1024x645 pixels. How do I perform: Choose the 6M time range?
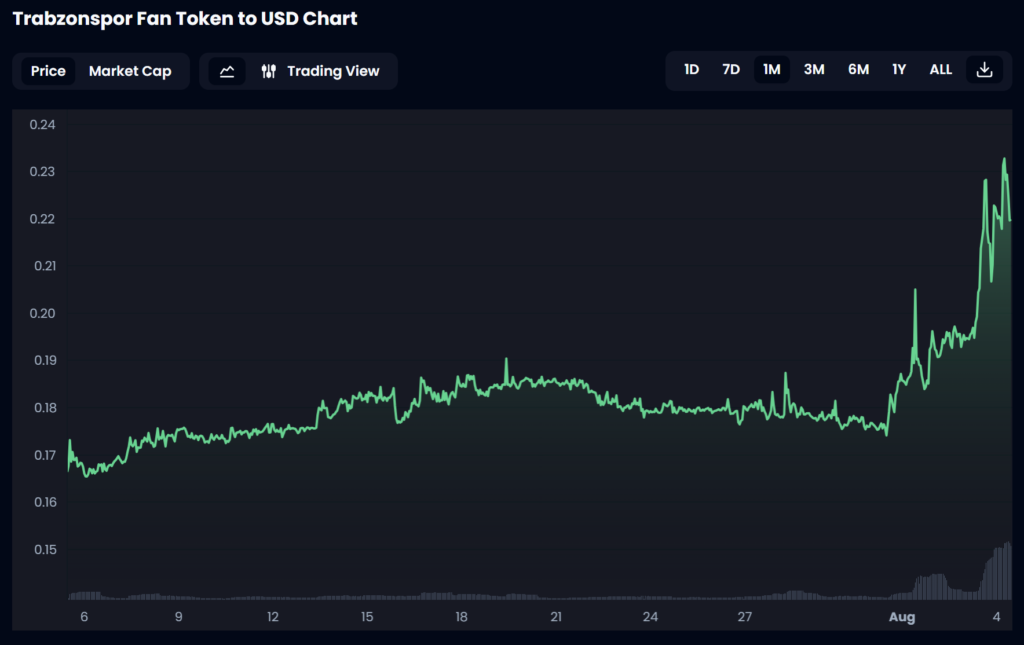858,70
